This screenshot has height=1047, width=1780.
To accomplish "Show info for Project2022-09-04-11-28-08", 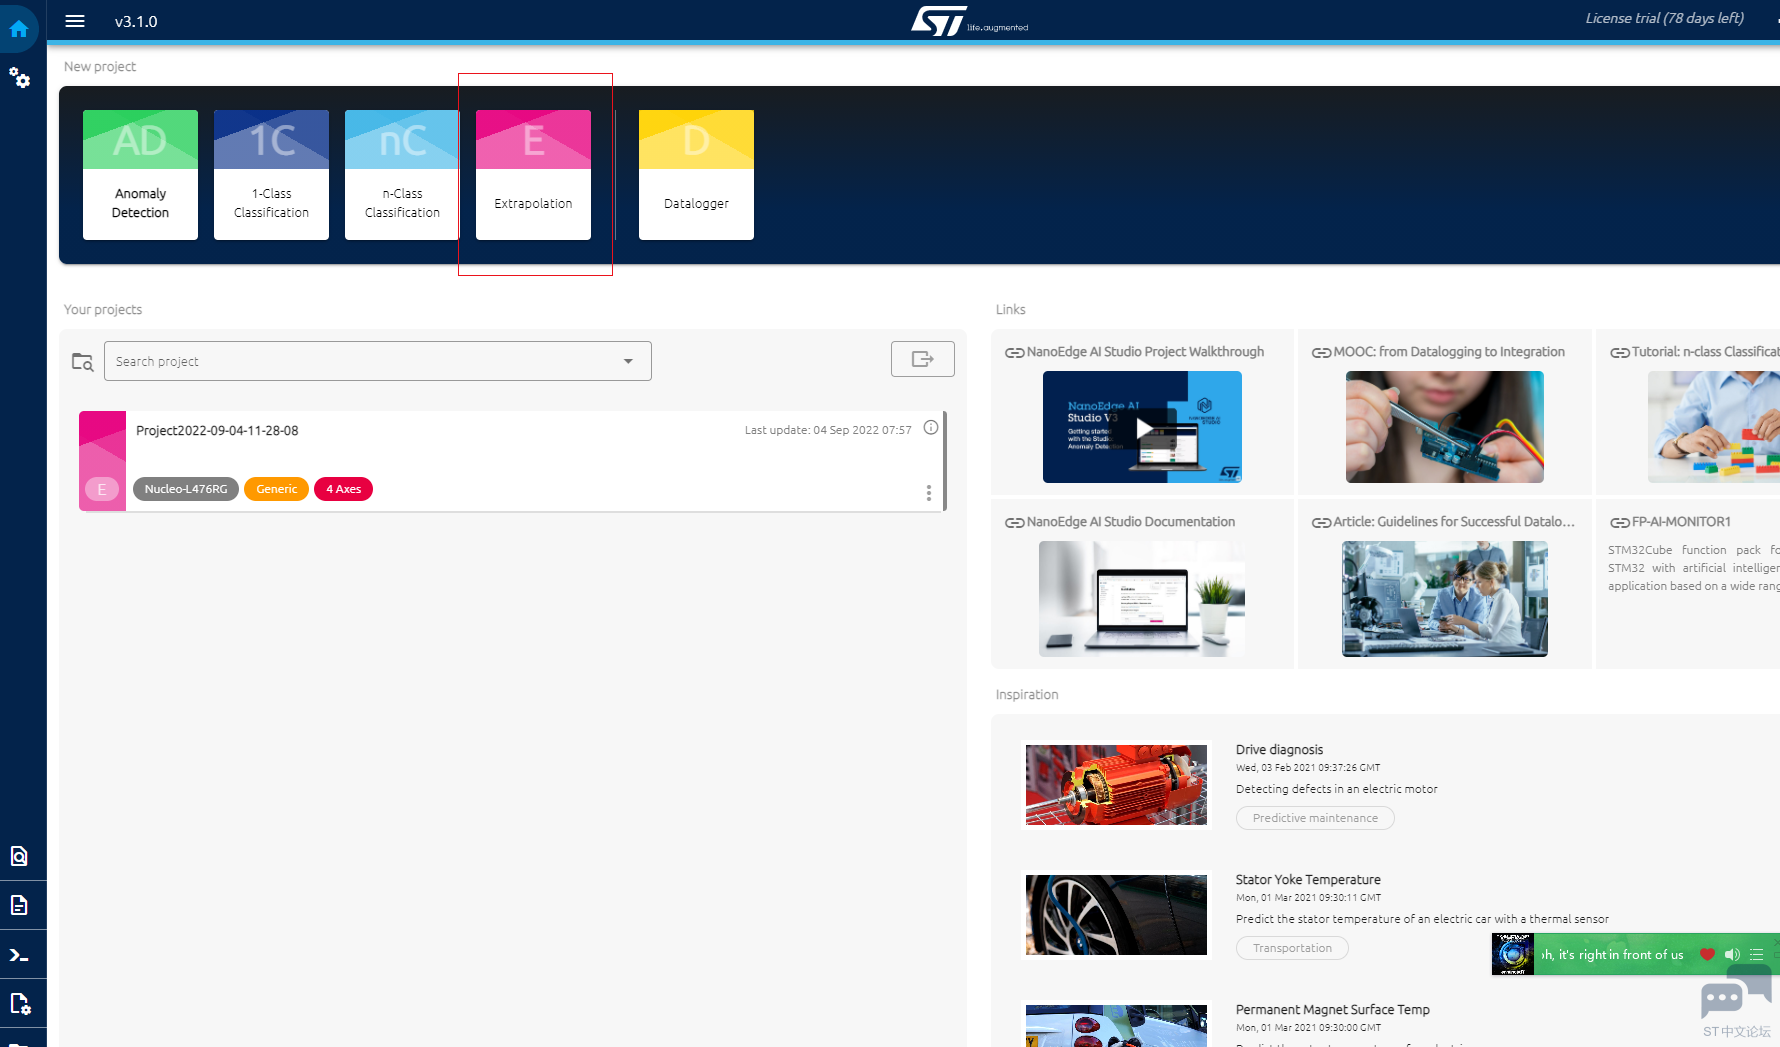I will pyautogui.click(x=931, y=428).
